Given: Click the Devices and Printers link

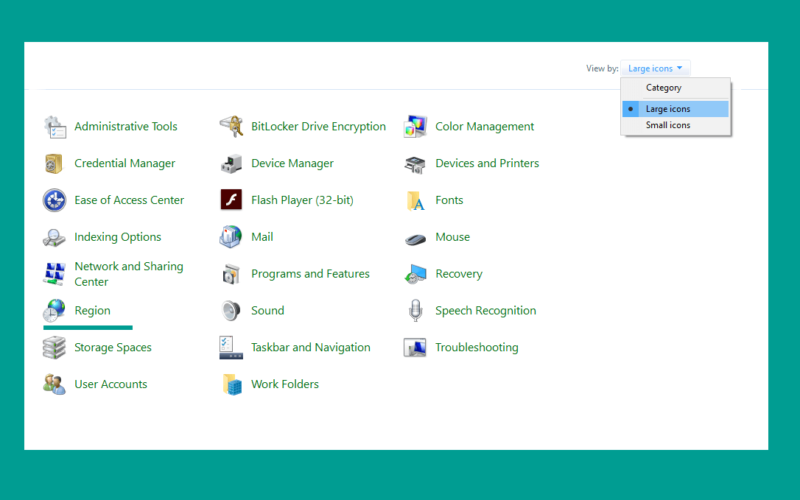Looking at the screenshot, I should coord(487,163).
